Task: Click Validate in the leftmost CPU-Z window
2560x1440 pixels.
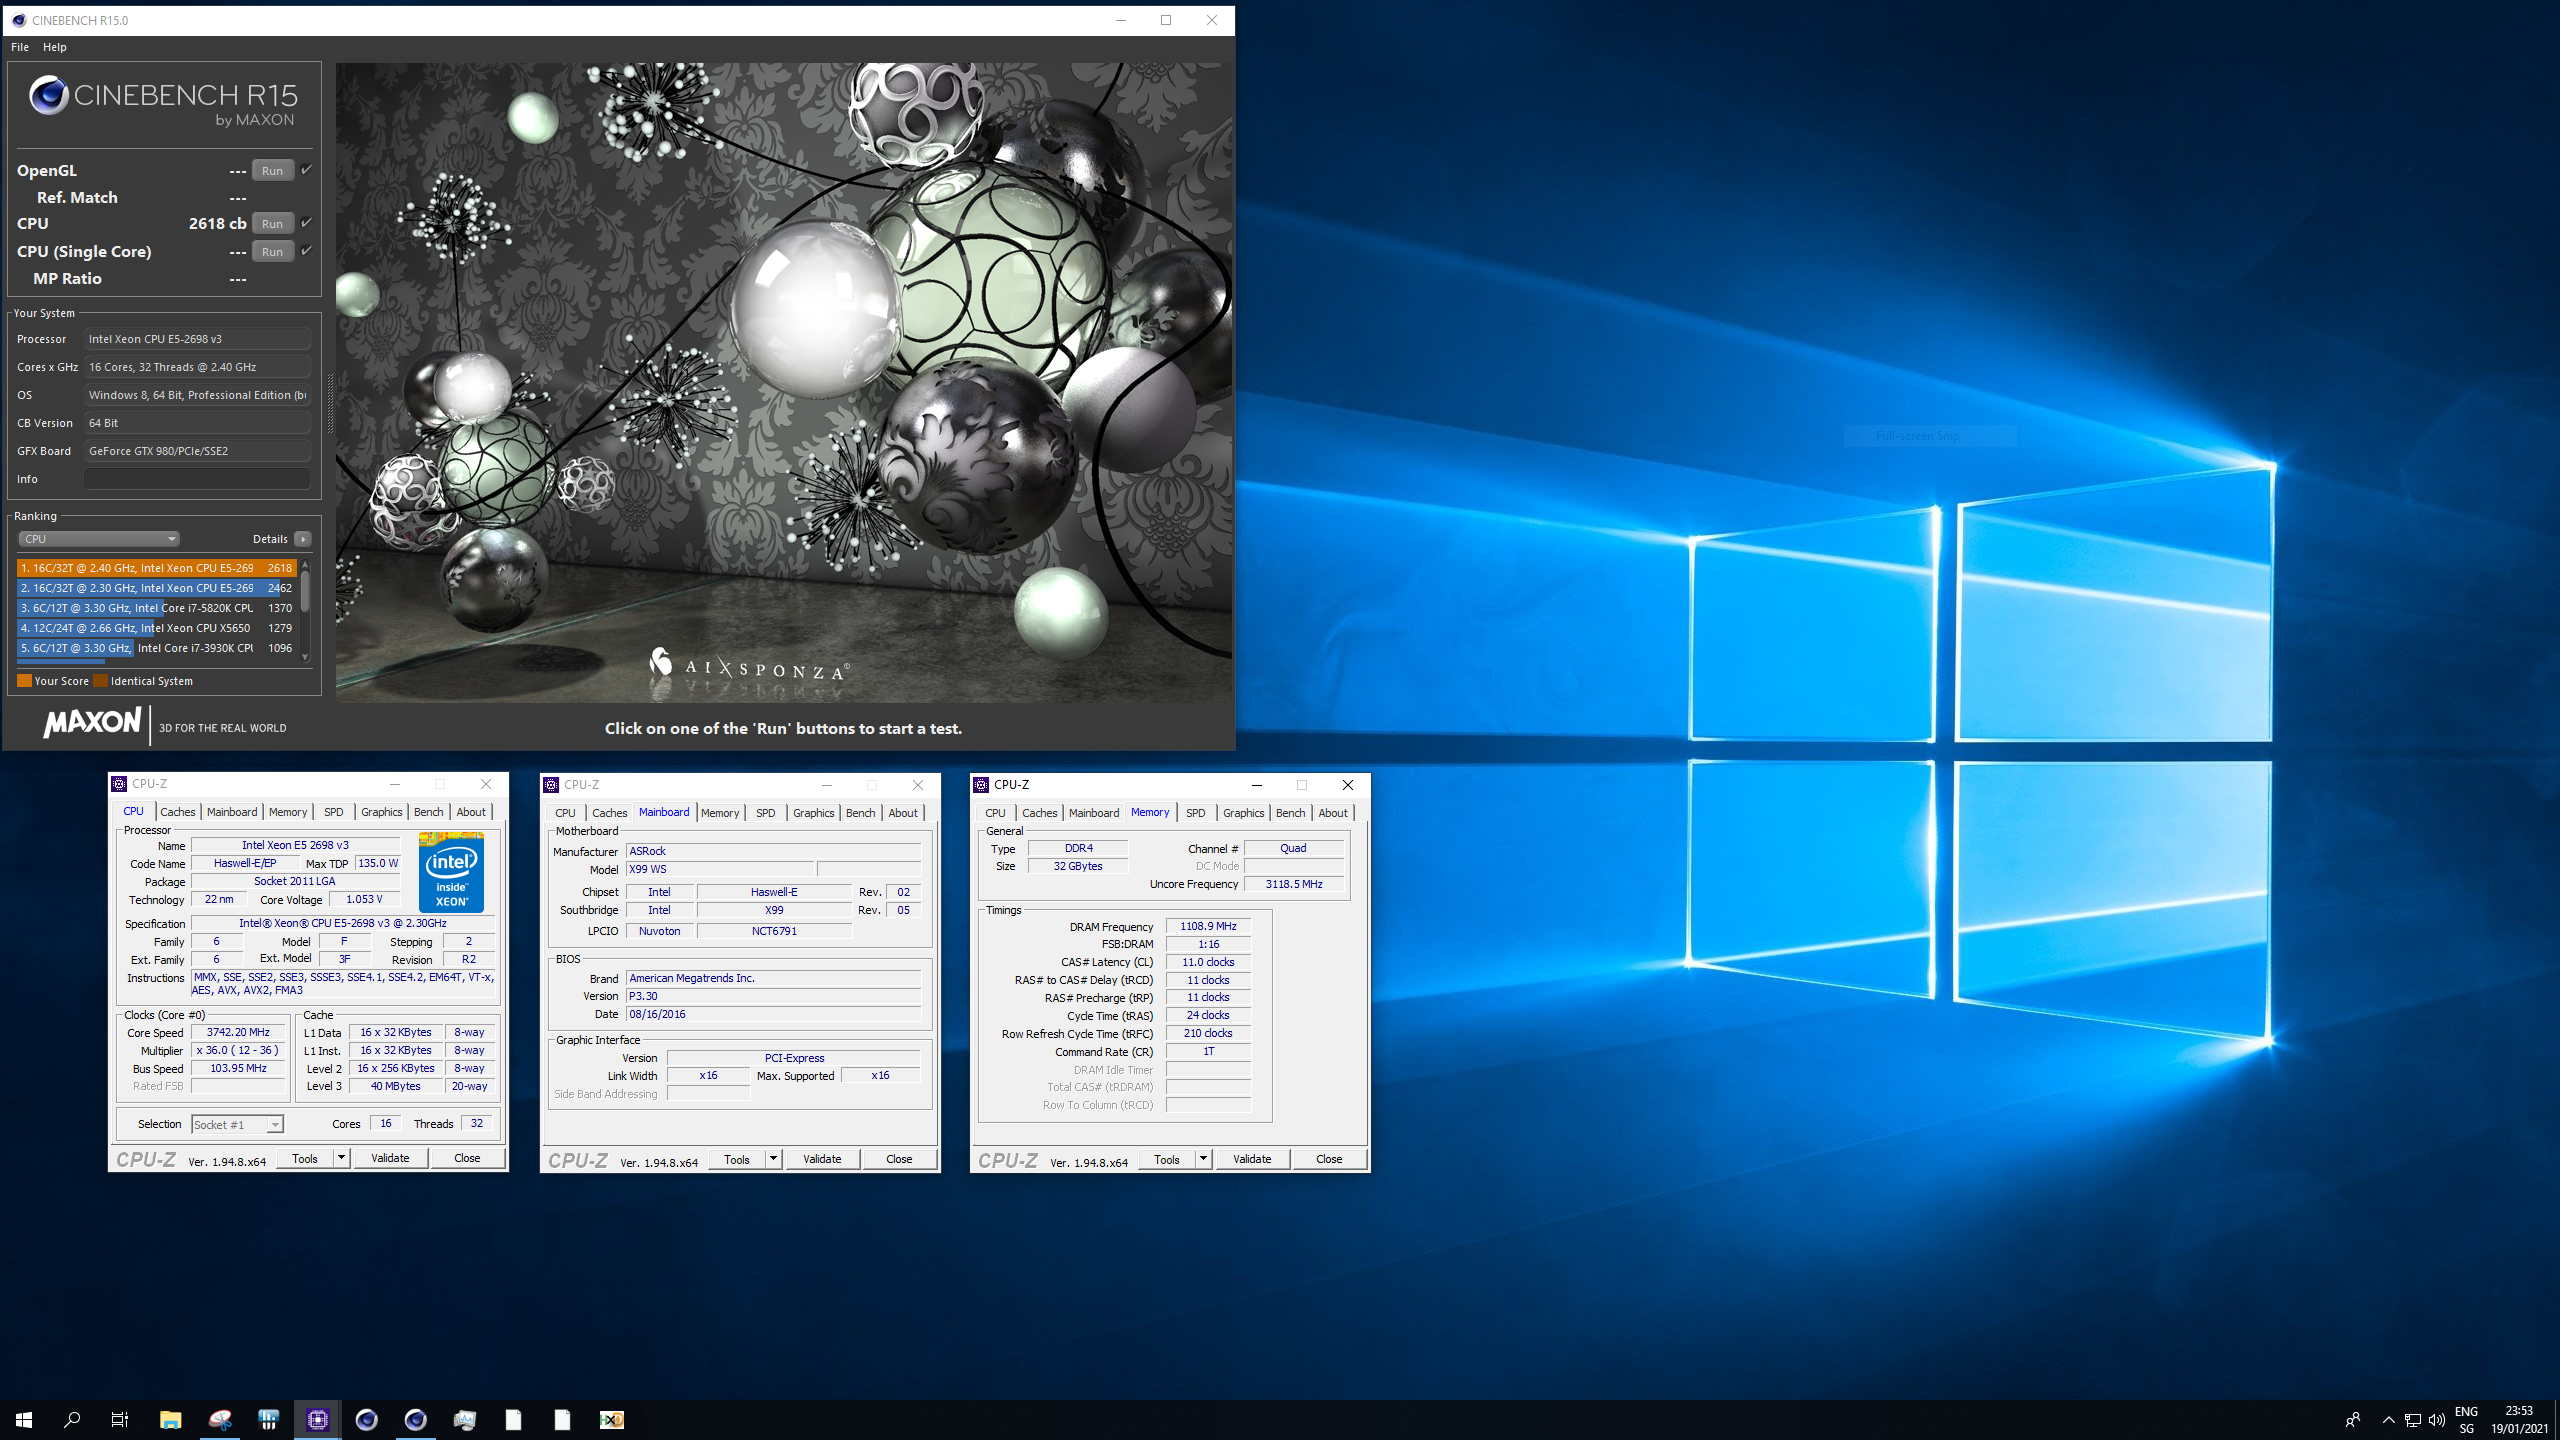Action: (x=390, y=1158)
